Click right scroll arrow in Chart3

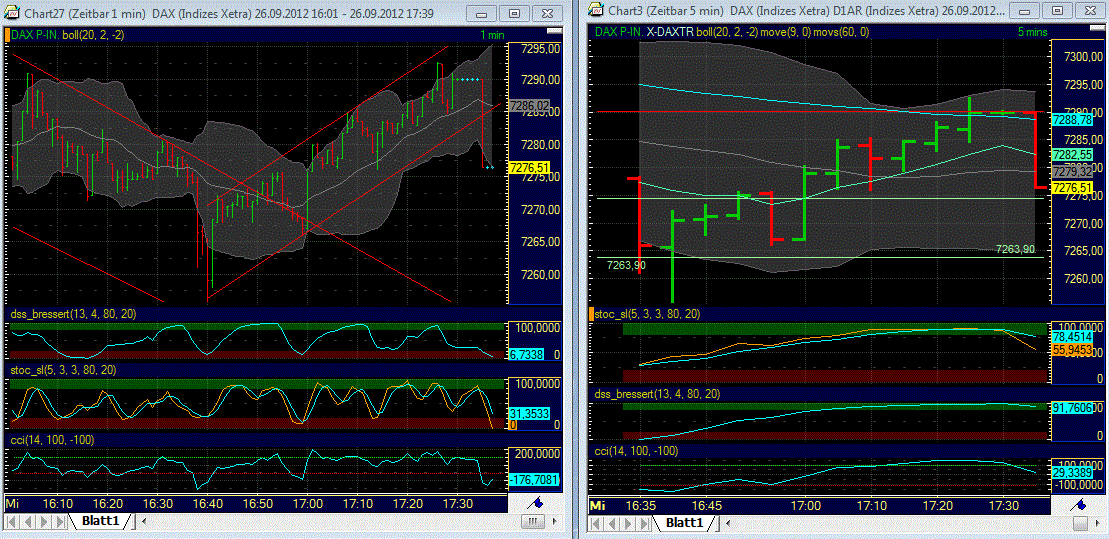[x=1100, y=523]
